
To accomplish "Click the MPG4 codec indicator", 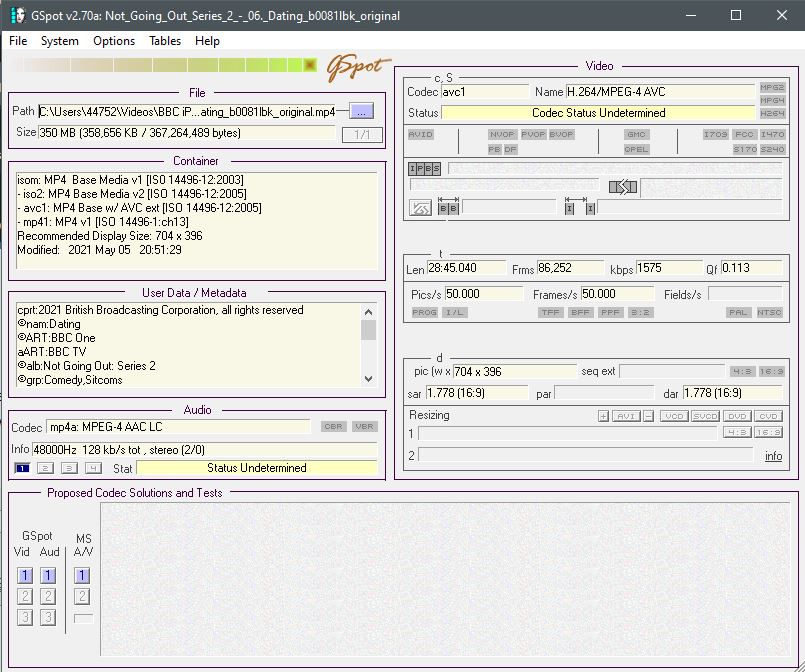I will [772, 100].
